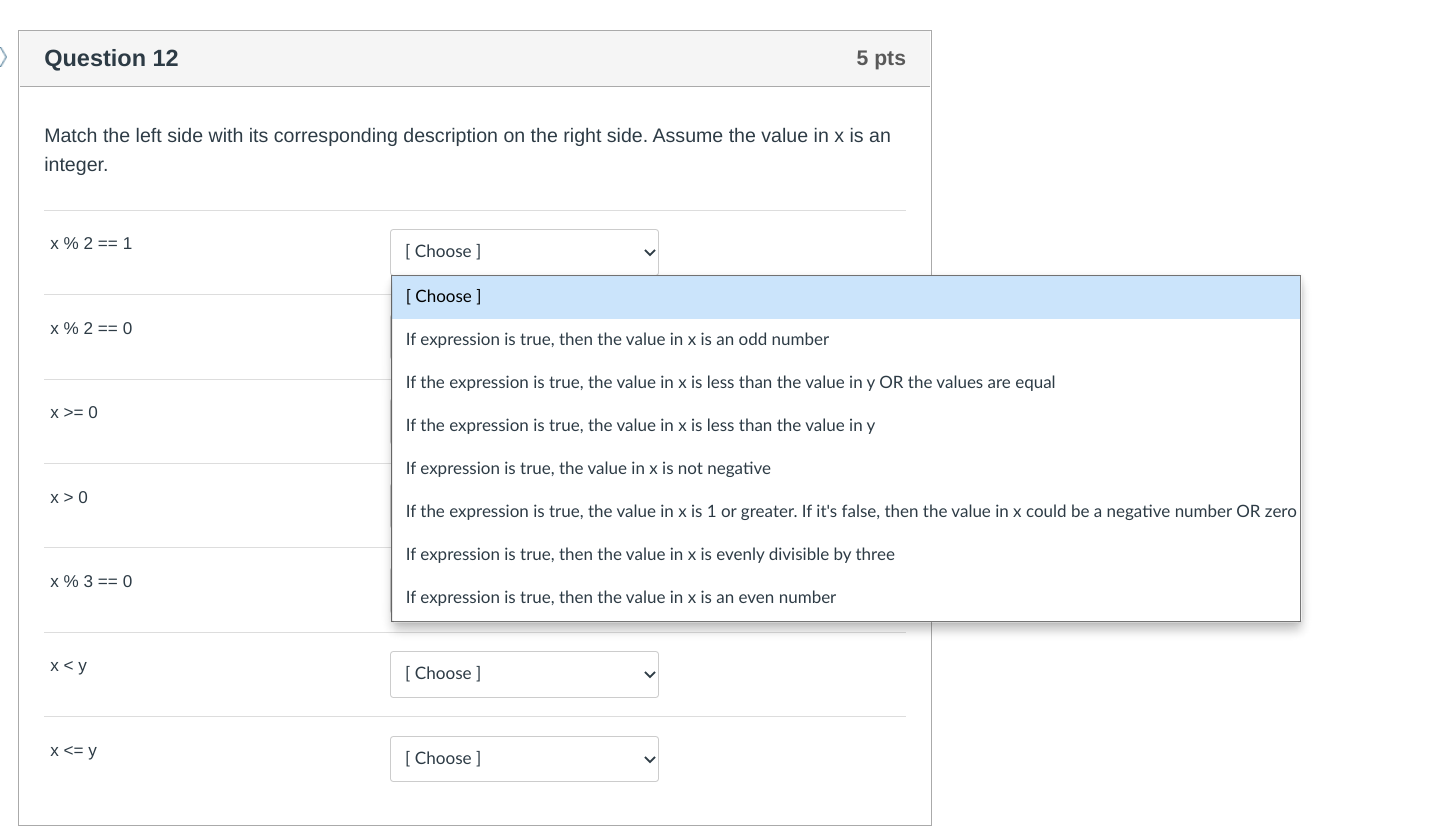Pick the 'evenly divisible by three' option
The width and height of the screenshot is (1453, 832).
[846, 555]
